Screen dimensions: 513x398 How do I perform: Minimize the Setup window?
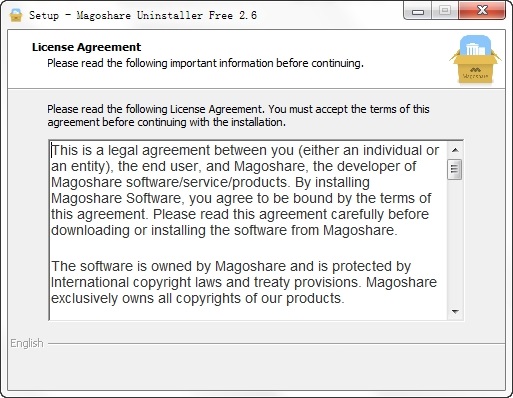418,12
